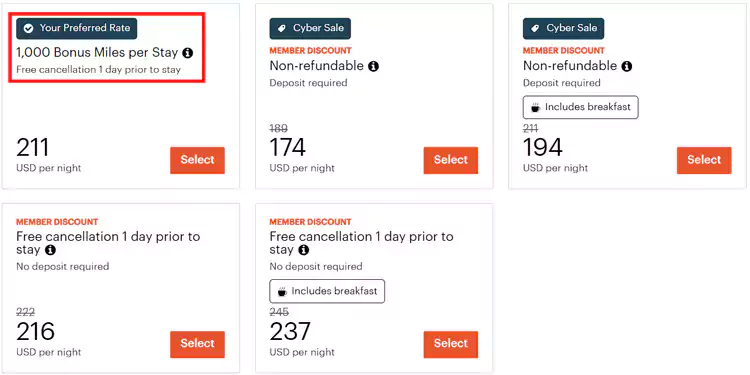Click the 1,000 Bonus Miles per Stay text
Screen dimensions: 750x375
[x=97, y=53]
